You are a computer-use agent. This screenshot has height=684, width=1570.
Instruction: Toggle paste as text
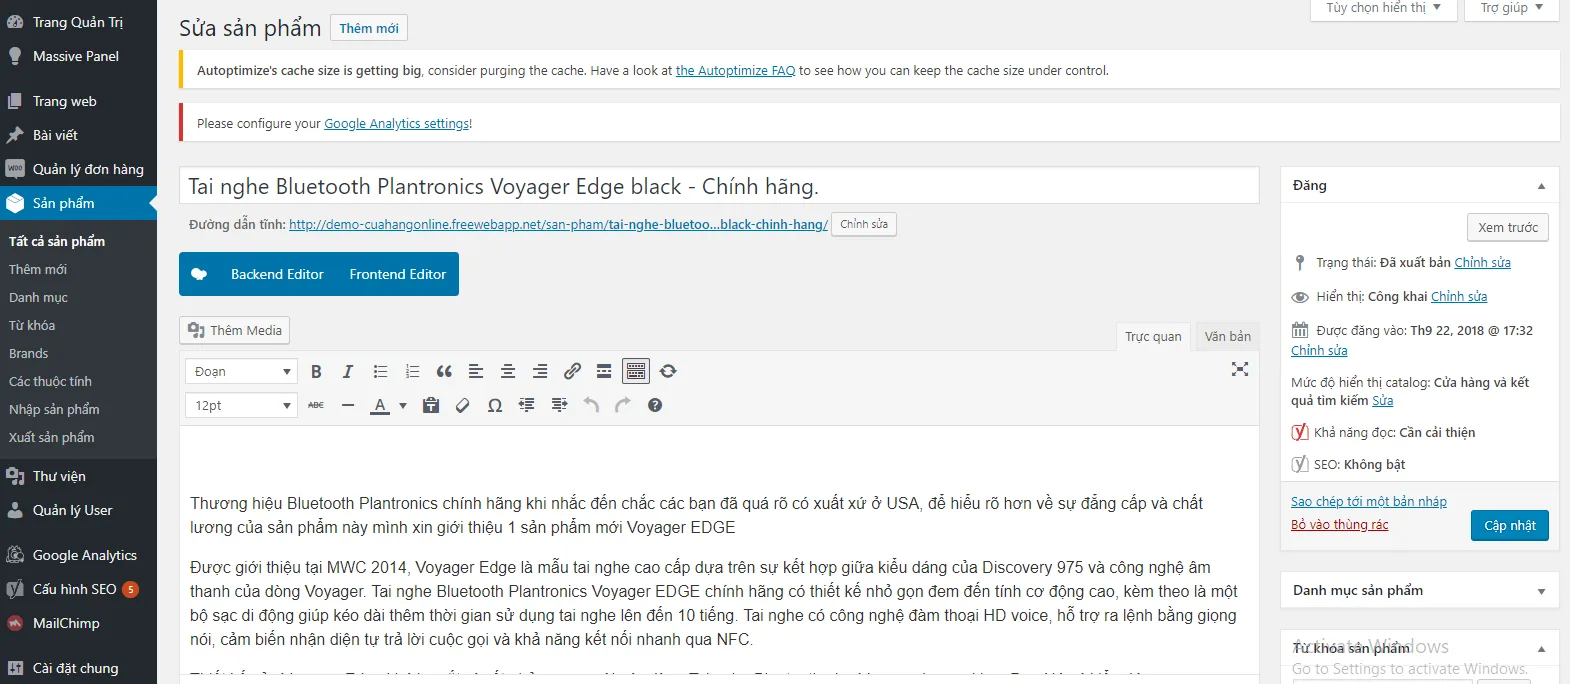point(431,405)
